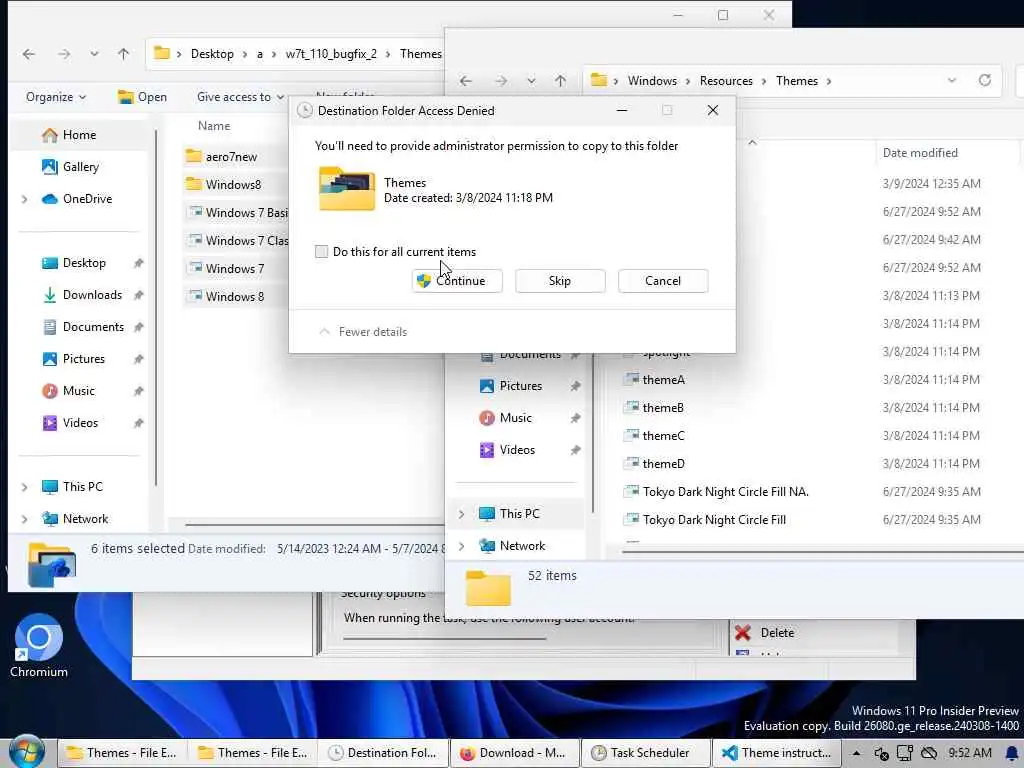Sort by Name column in left window

(214, 125)
